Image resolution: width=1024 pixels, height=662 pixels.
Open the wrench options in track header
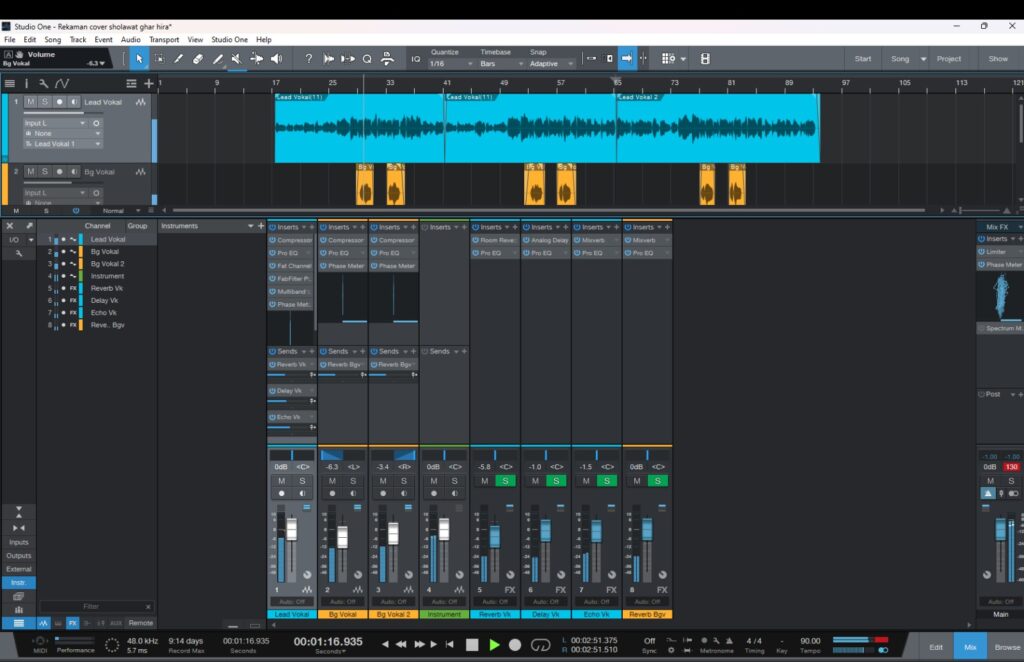point(43,84)
